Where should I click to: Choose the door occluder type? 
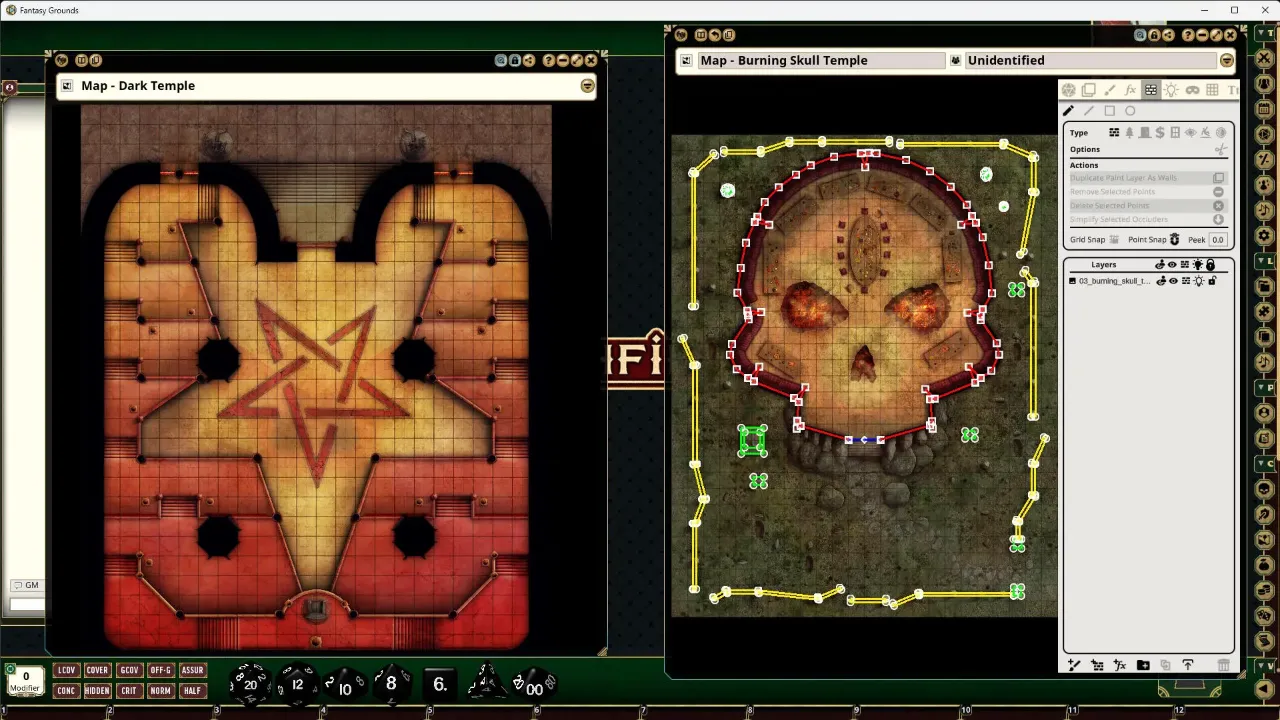[1145, 132]
